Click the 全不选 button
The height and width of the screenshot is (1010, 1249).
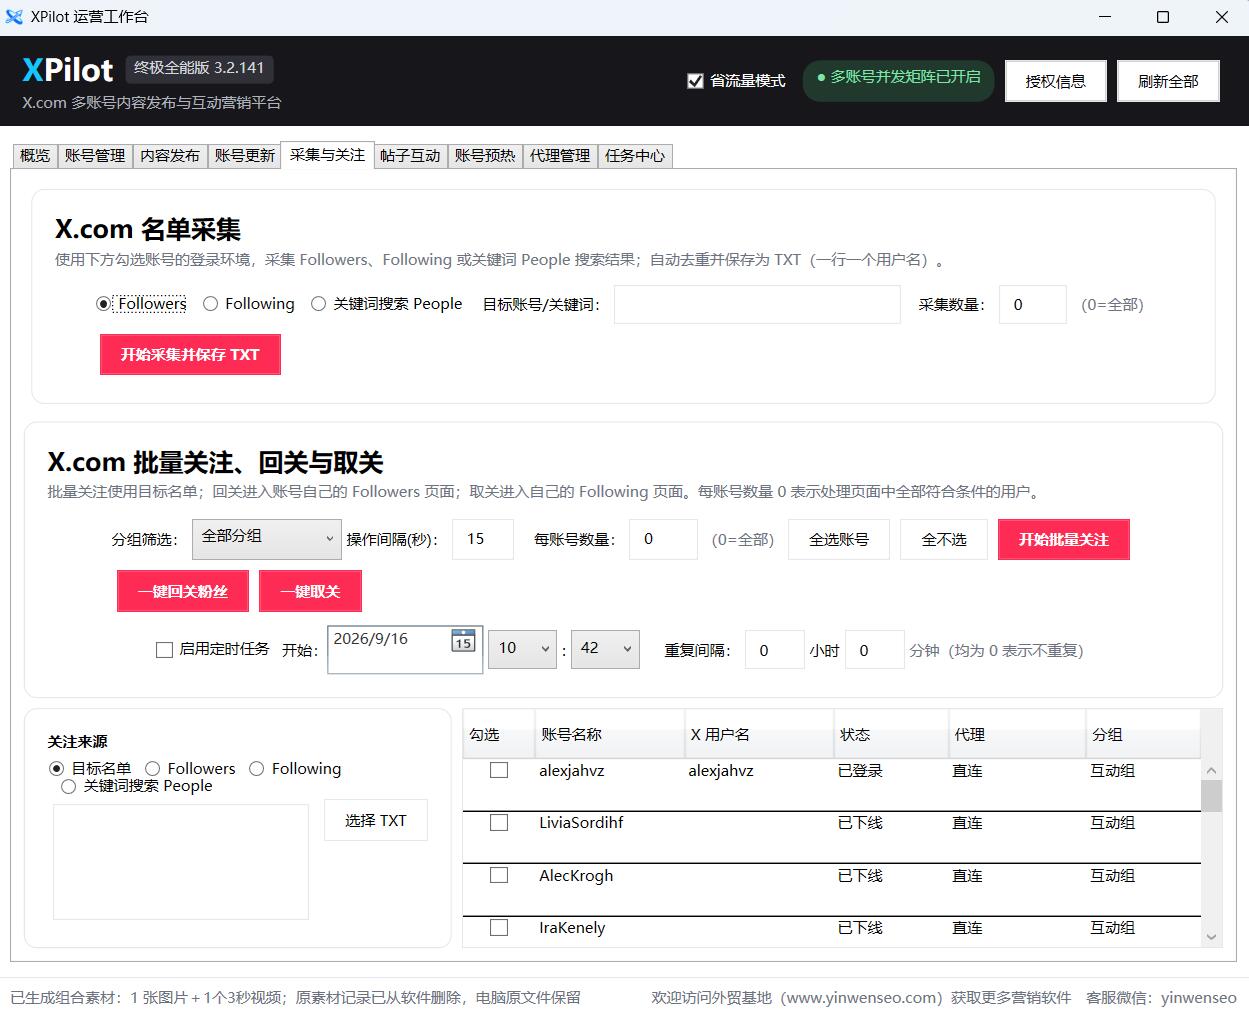944,539
